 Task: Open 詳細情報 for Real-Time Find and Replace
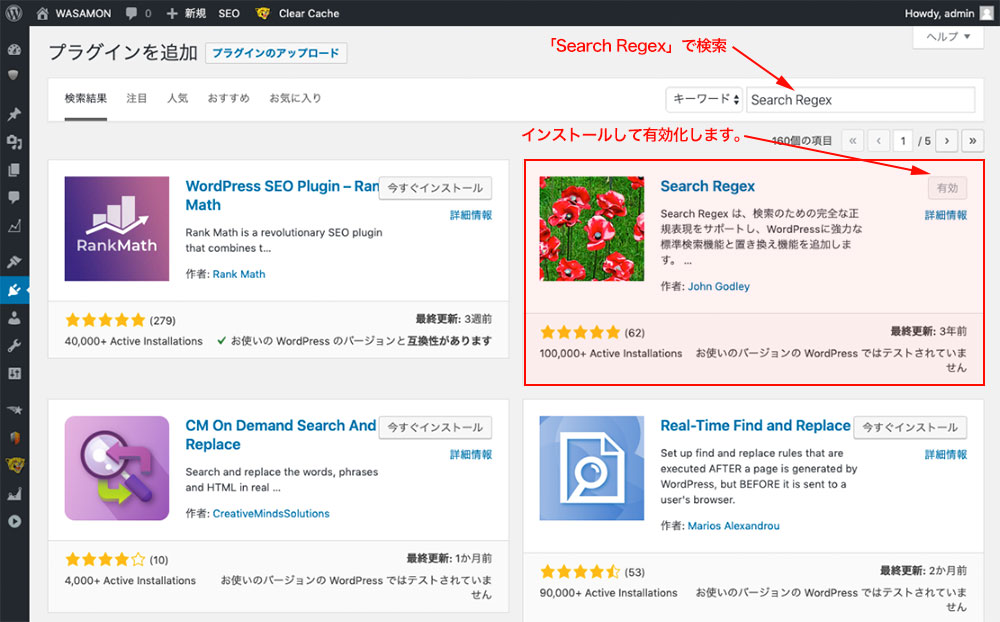946,455
